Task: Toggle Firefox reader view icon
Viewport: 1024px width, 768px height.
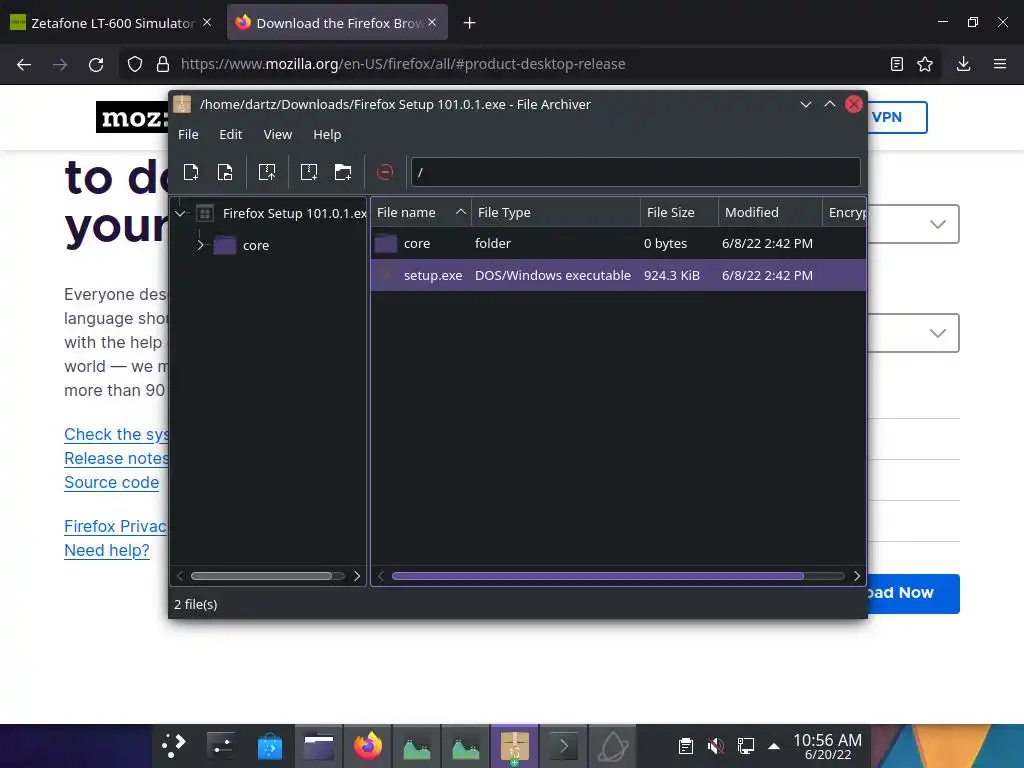Action: pyautogui.click(x=897, y=64)
